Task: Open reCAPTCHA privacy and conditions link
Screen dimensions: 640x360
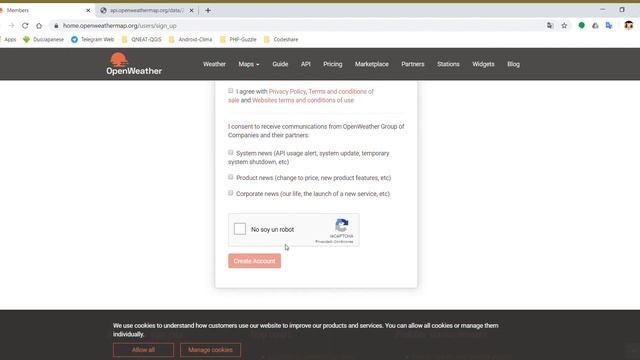Action: click(334, 242)
